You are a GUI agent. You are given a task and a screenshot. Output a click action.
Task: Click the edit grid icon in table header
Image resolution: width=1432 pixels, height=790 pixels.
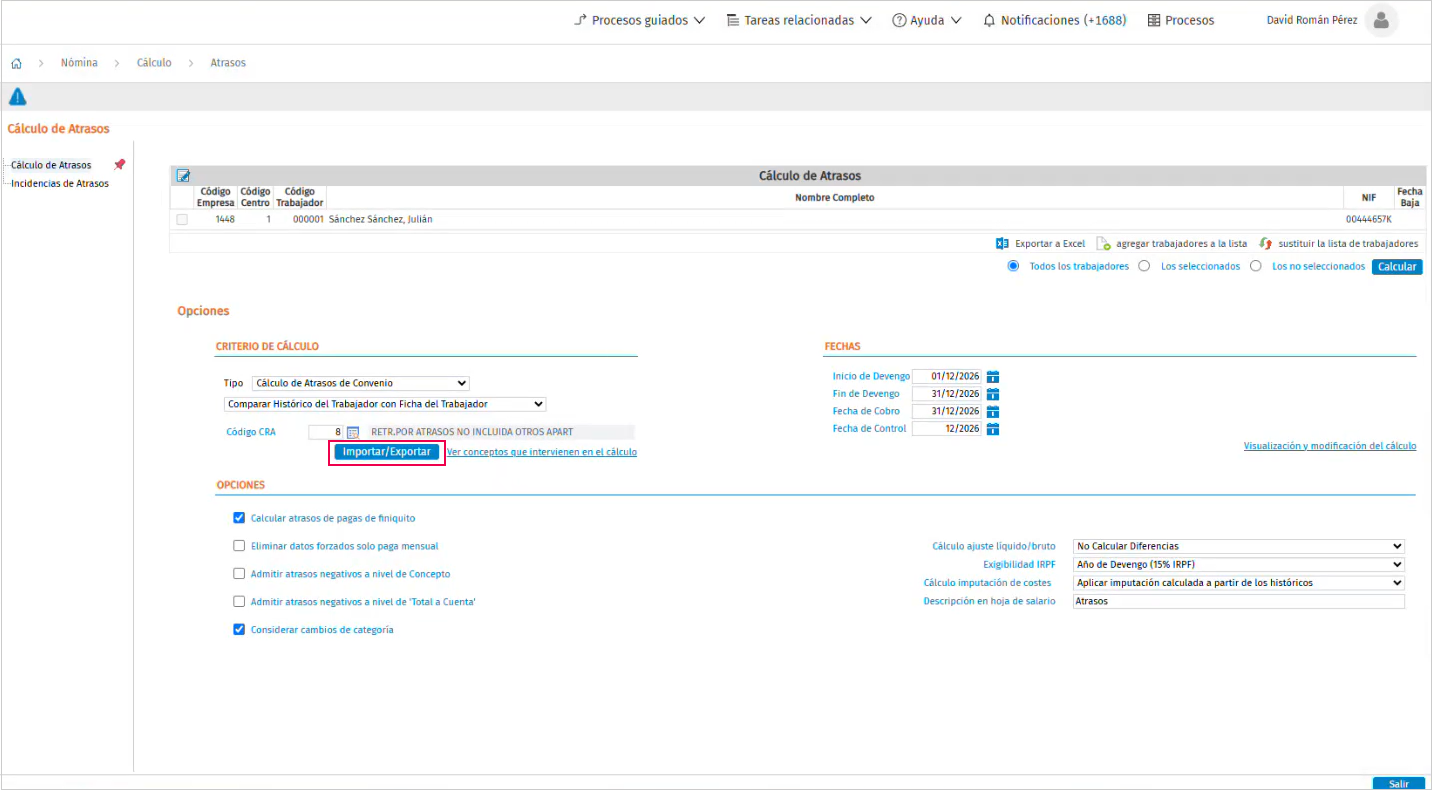click(x=183, y=176)
